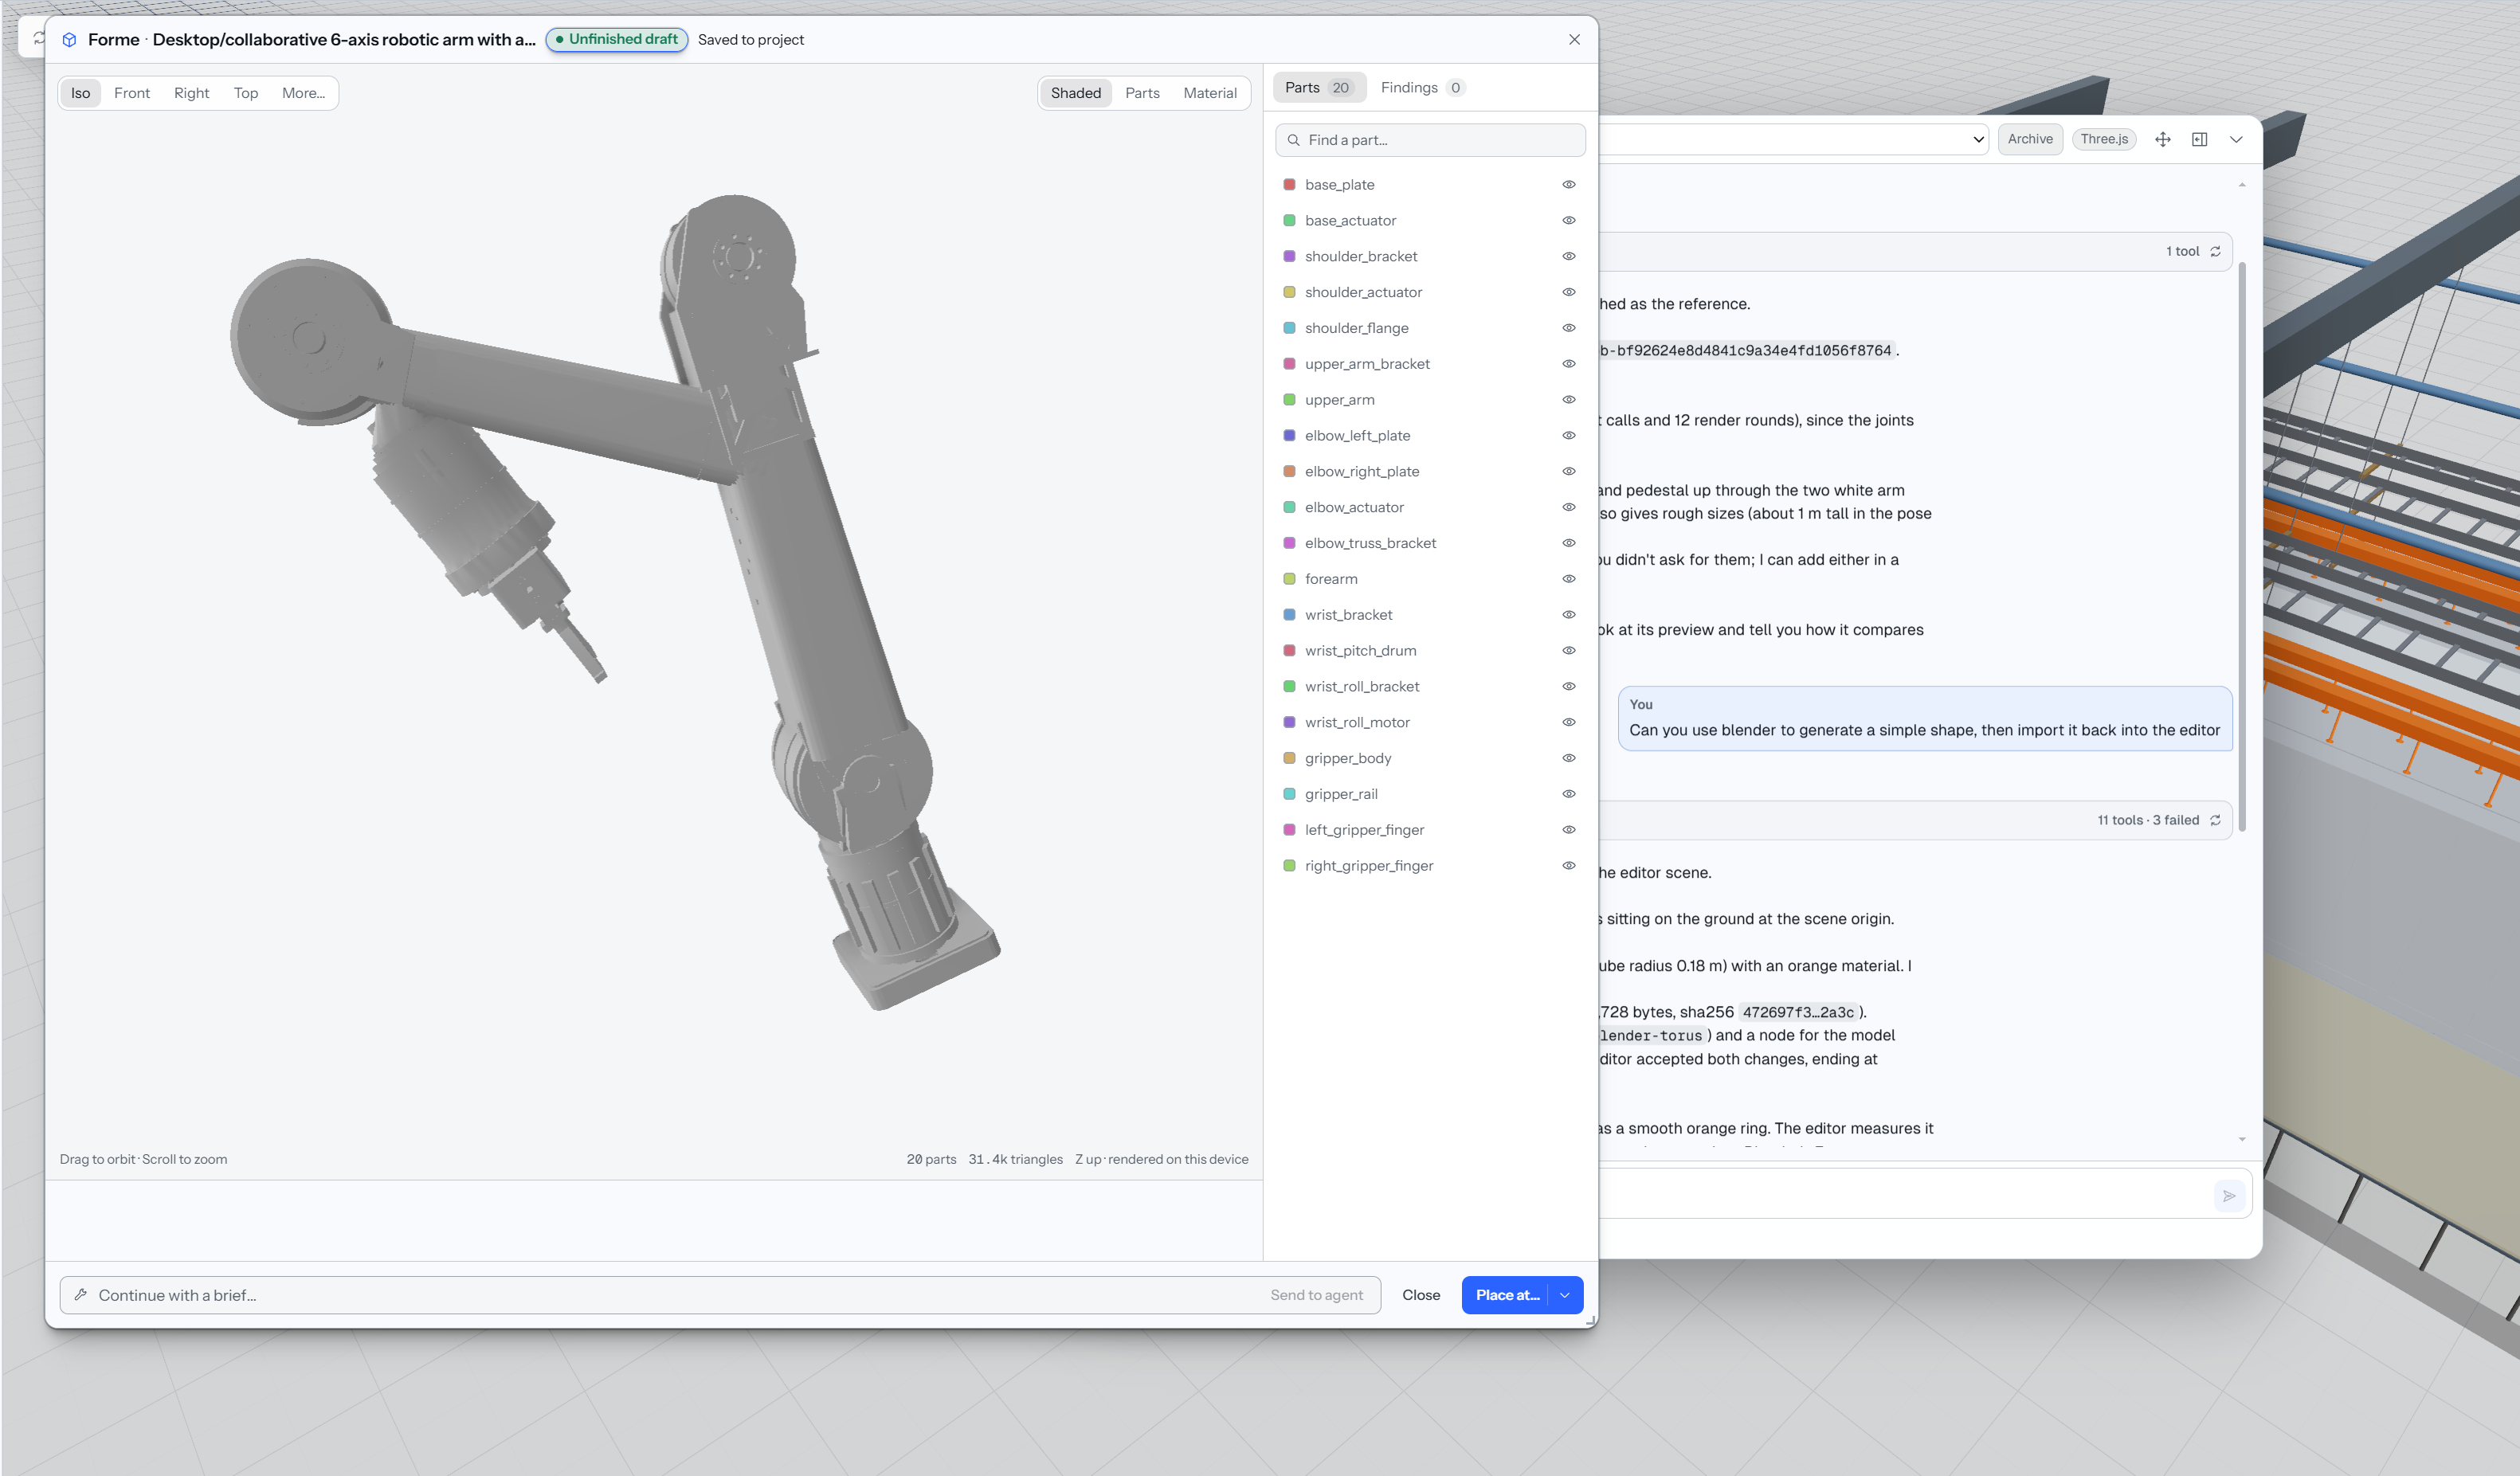Select the Parts render mode in the viewport

(x=1142, y=93)
